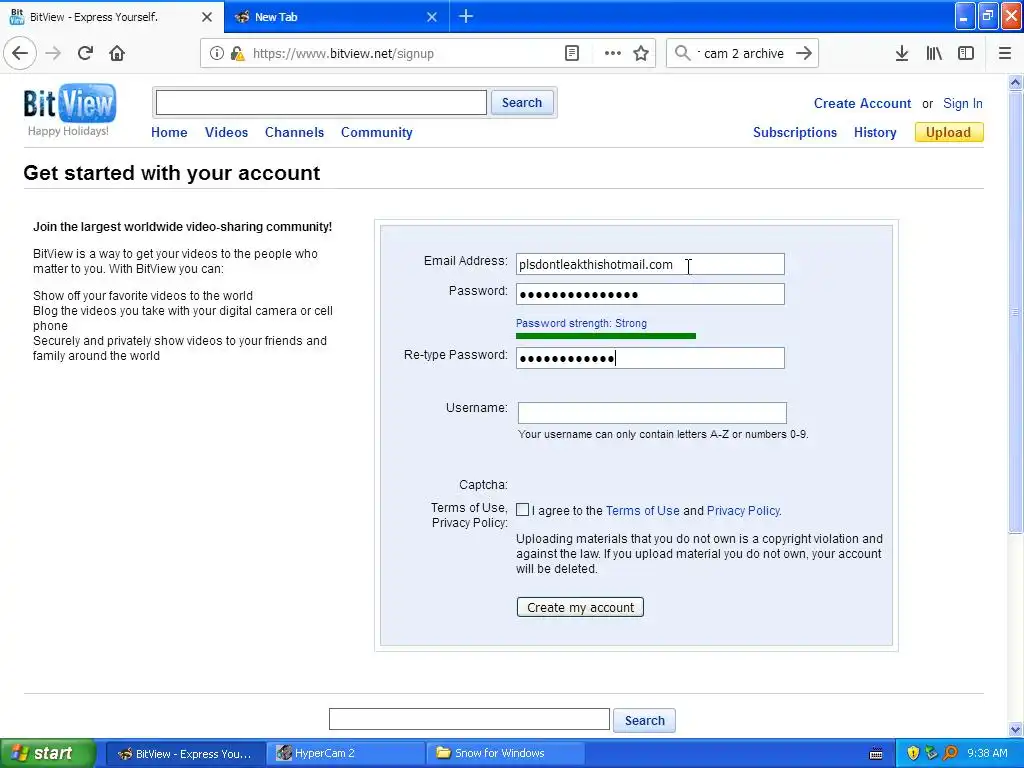Show site information icon in address bar
The height and width of the screenshot is (768, 1024).
[x=216, y=54]
